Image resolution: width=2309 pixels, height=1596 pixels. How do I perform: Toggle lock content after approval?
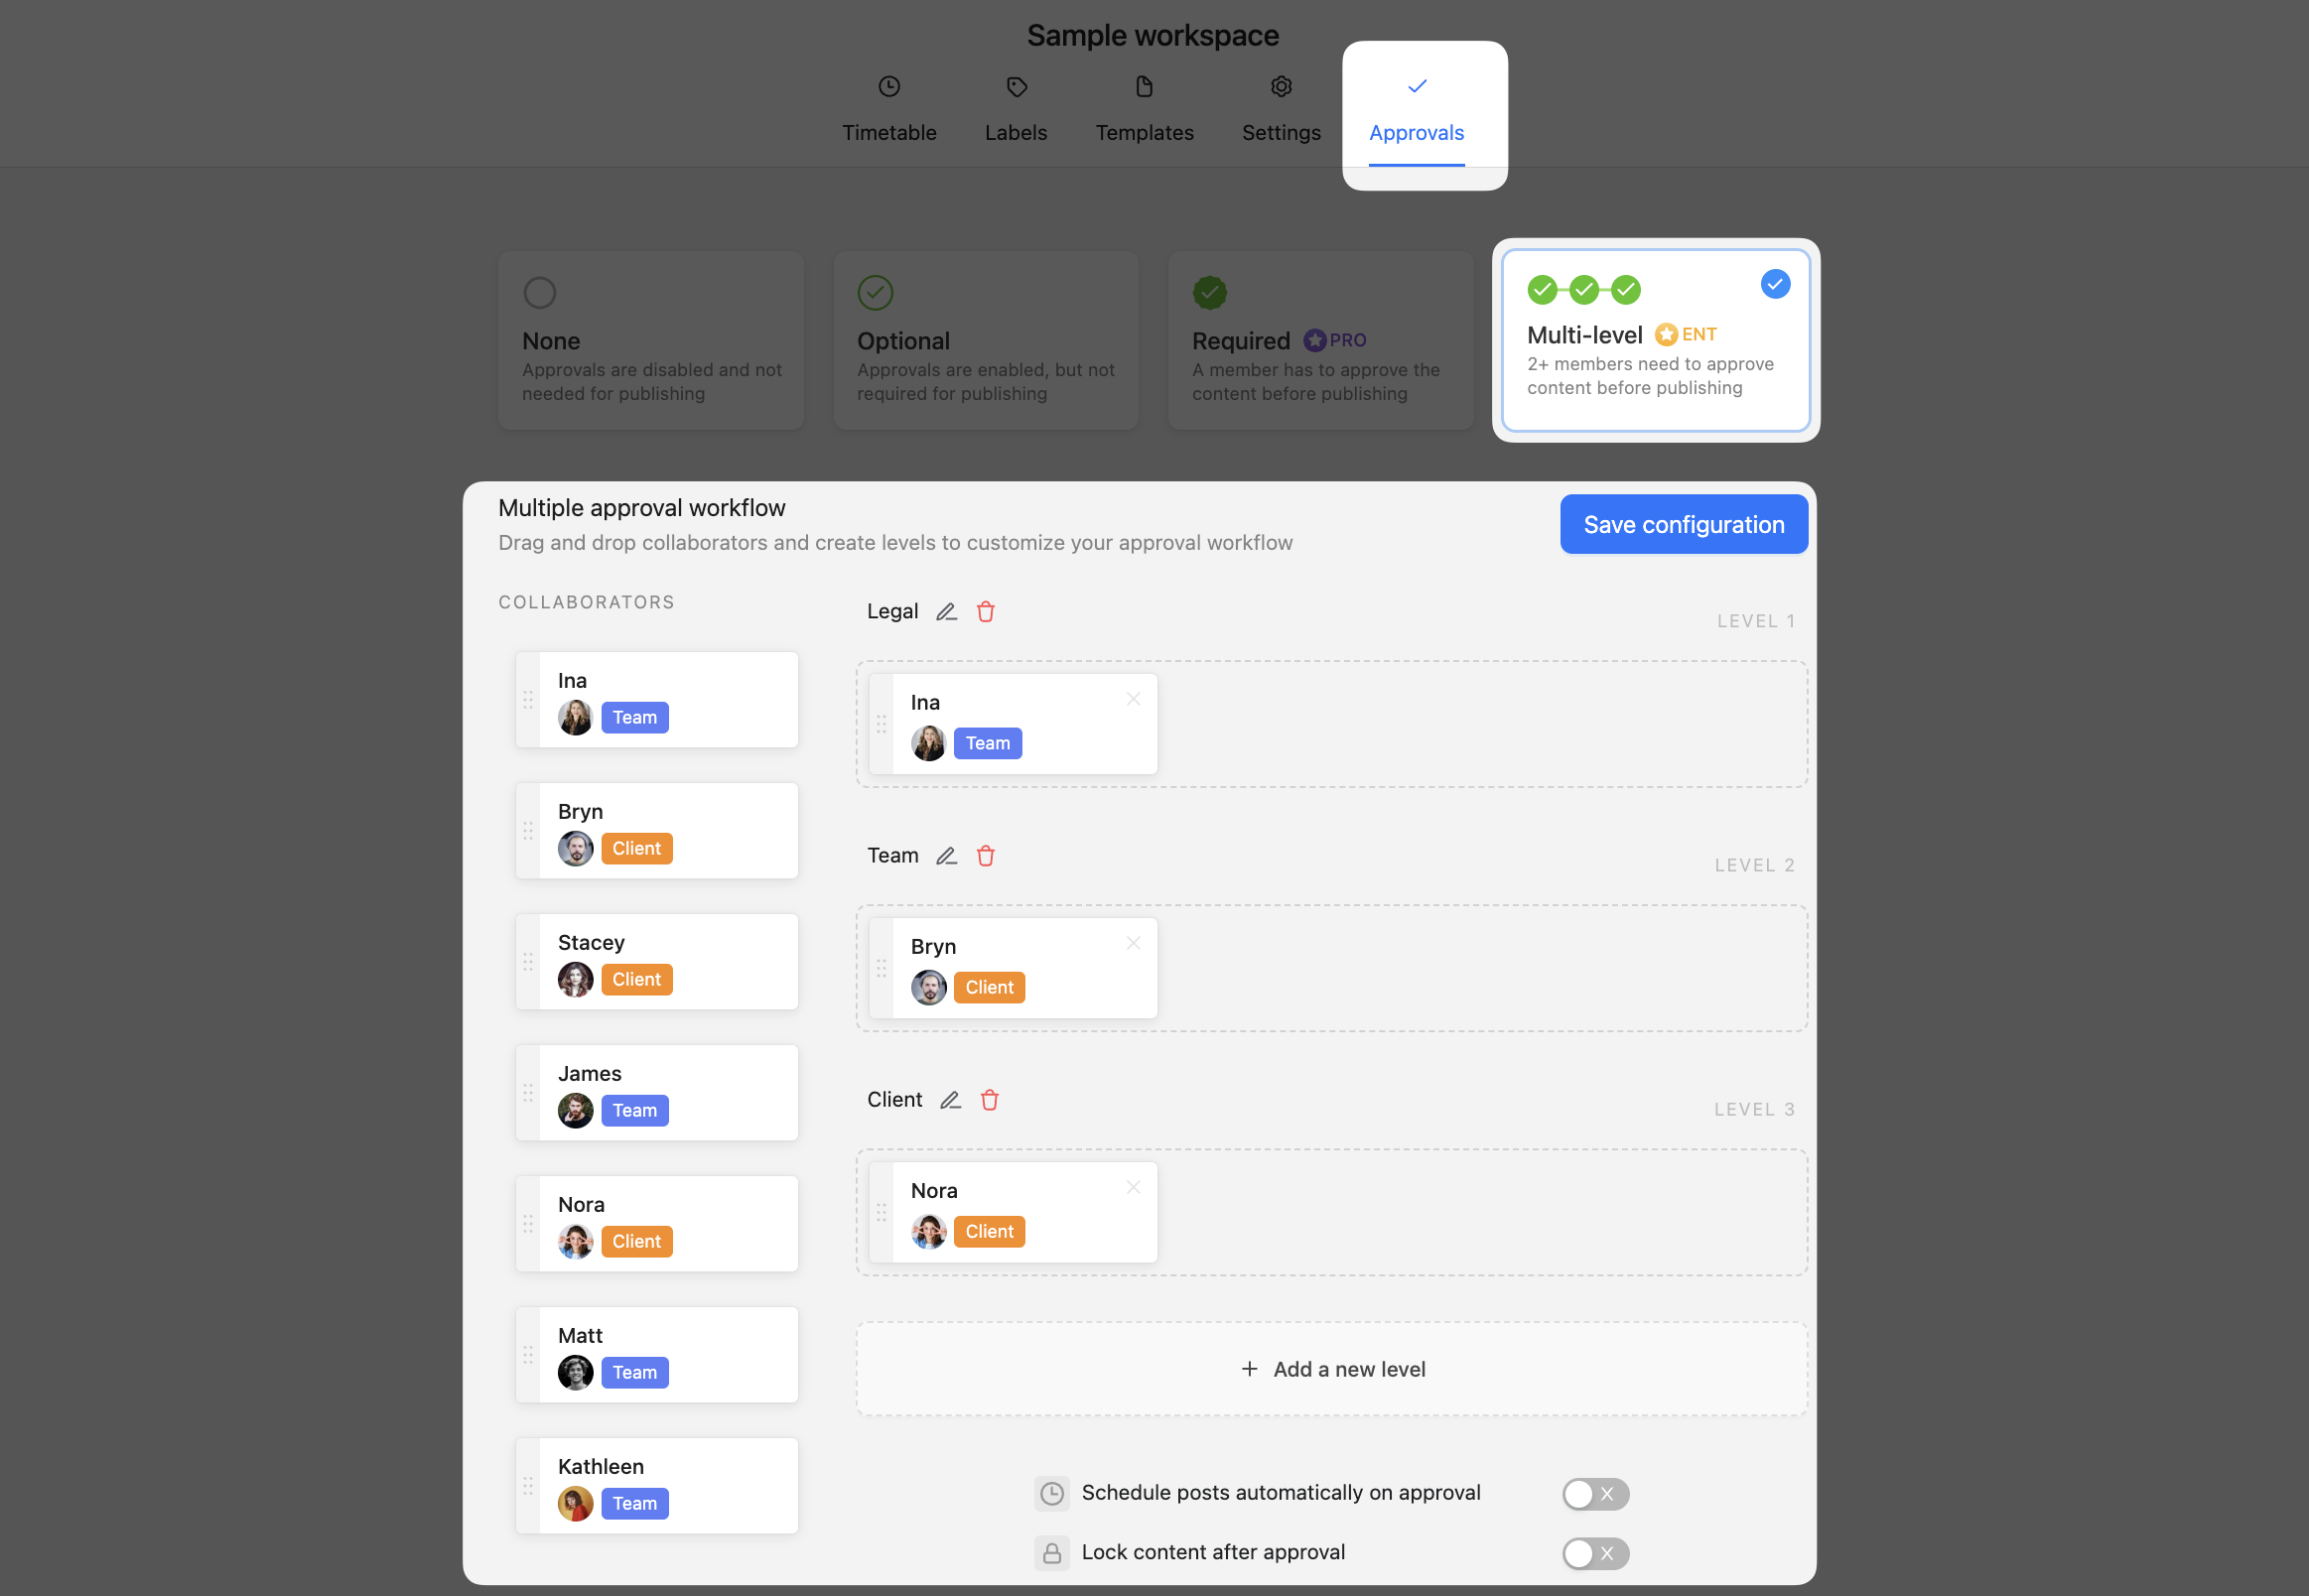click(1595, 1553)
